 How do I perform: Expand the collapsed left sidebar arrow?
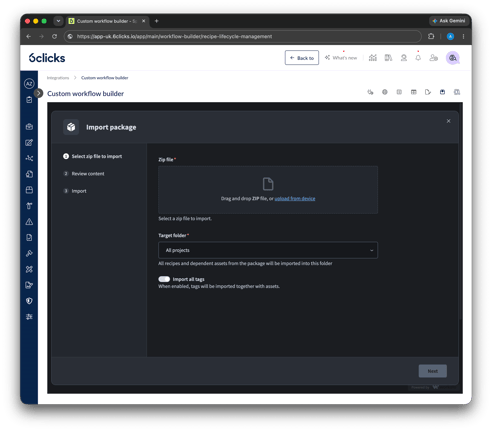39,93
